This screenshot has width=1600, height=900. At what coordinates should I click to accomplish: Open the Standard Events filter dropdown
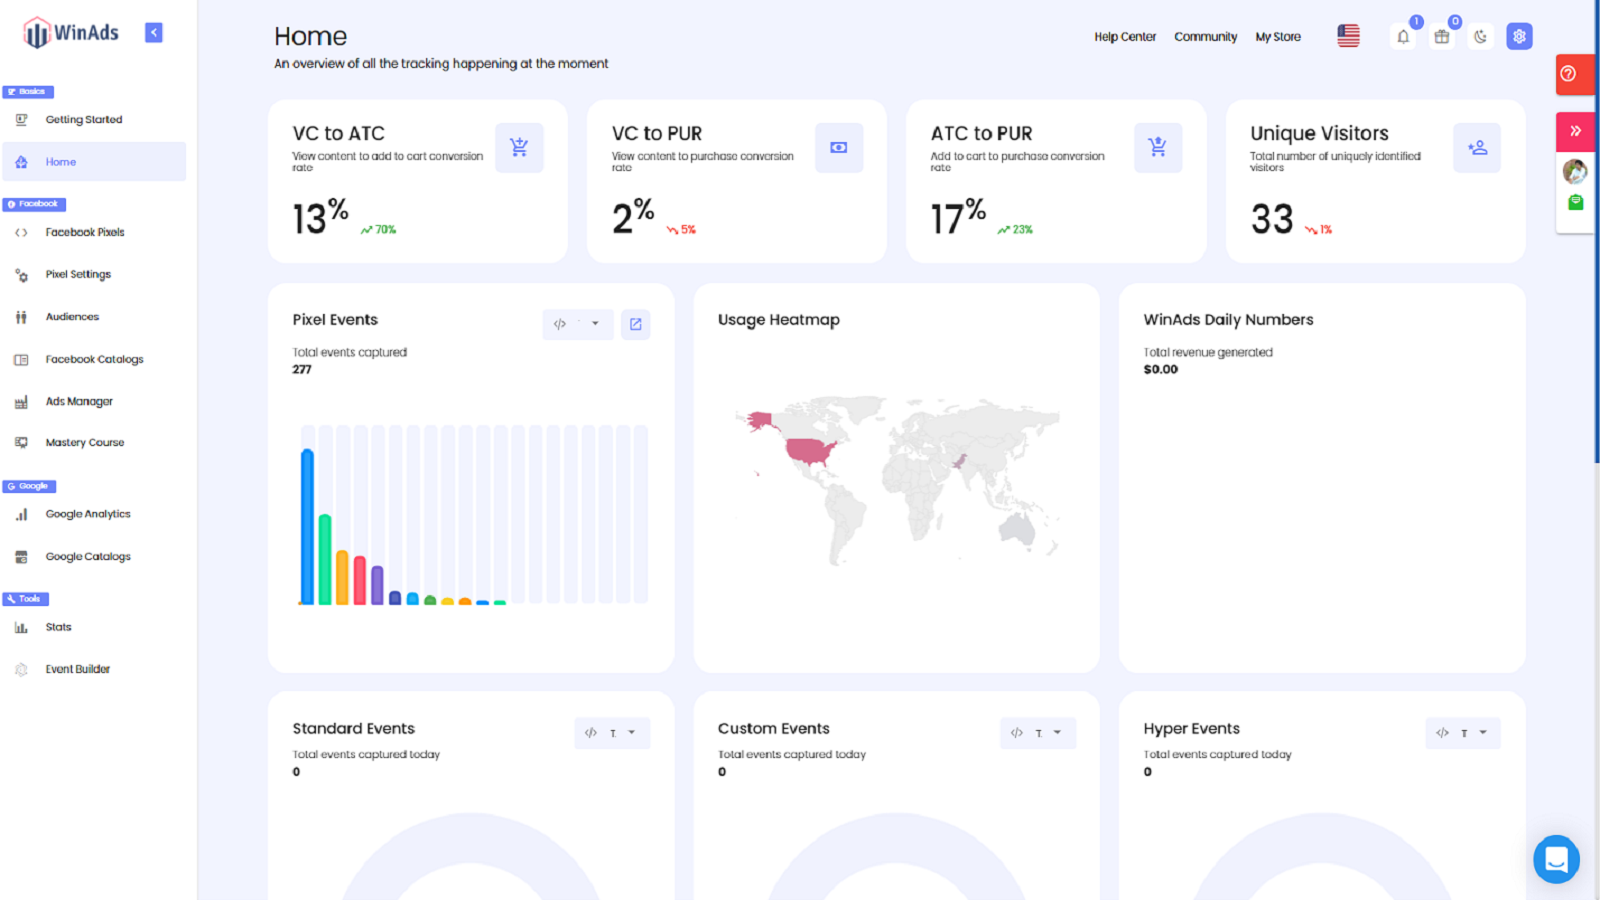(611, 733)
